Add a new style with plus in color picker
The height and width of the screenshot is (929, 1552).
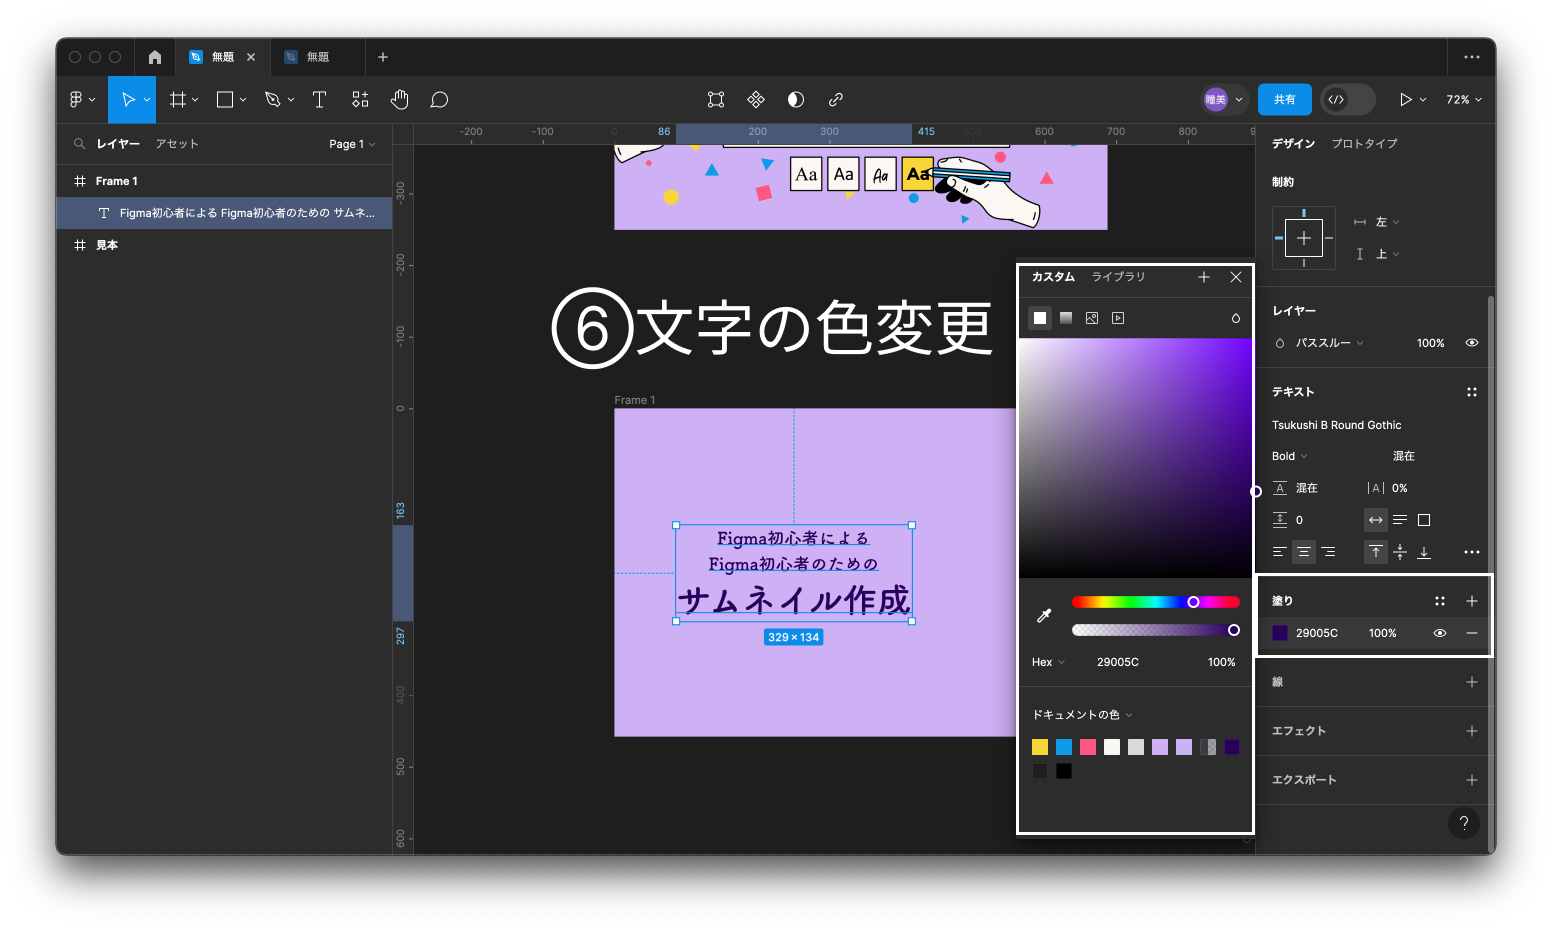tap(1204, 277)
